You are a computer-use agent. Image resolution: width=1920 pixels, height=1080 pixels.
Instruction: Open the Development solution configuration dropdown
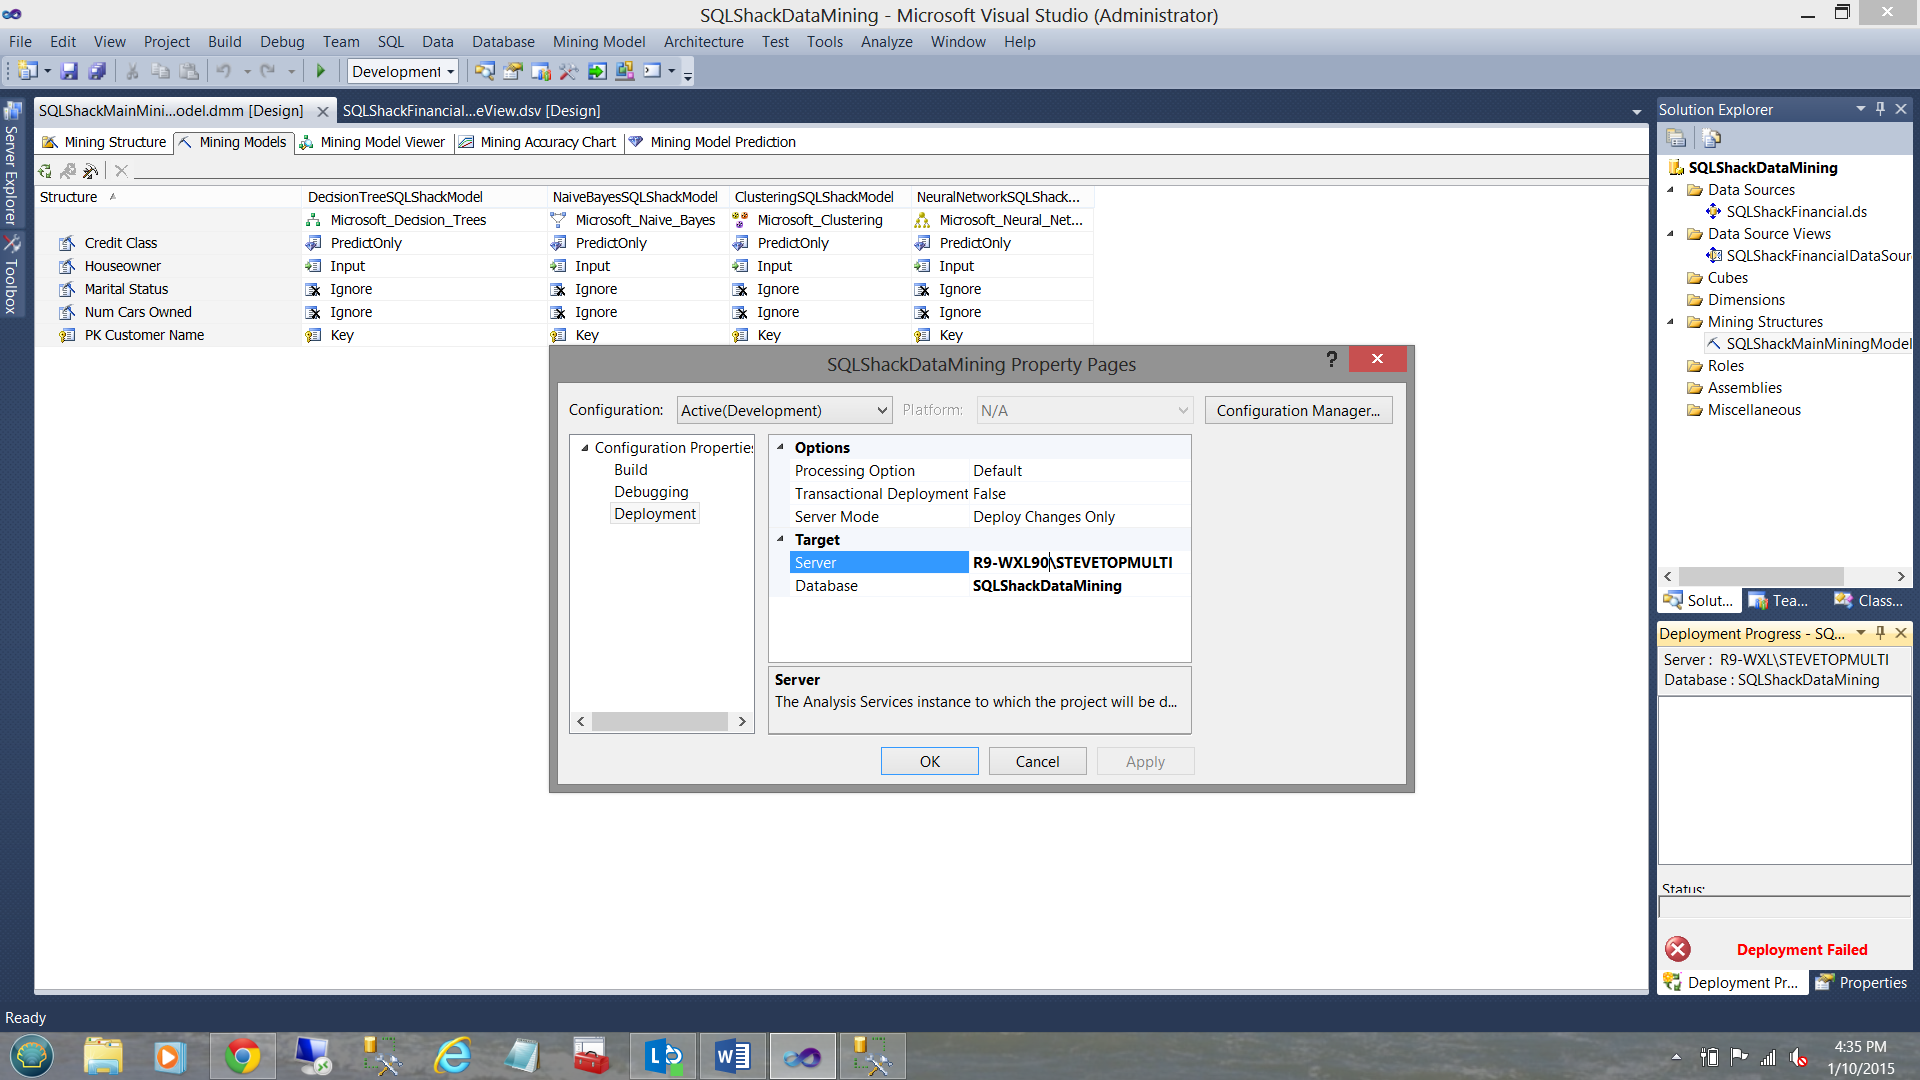[403, 71]
